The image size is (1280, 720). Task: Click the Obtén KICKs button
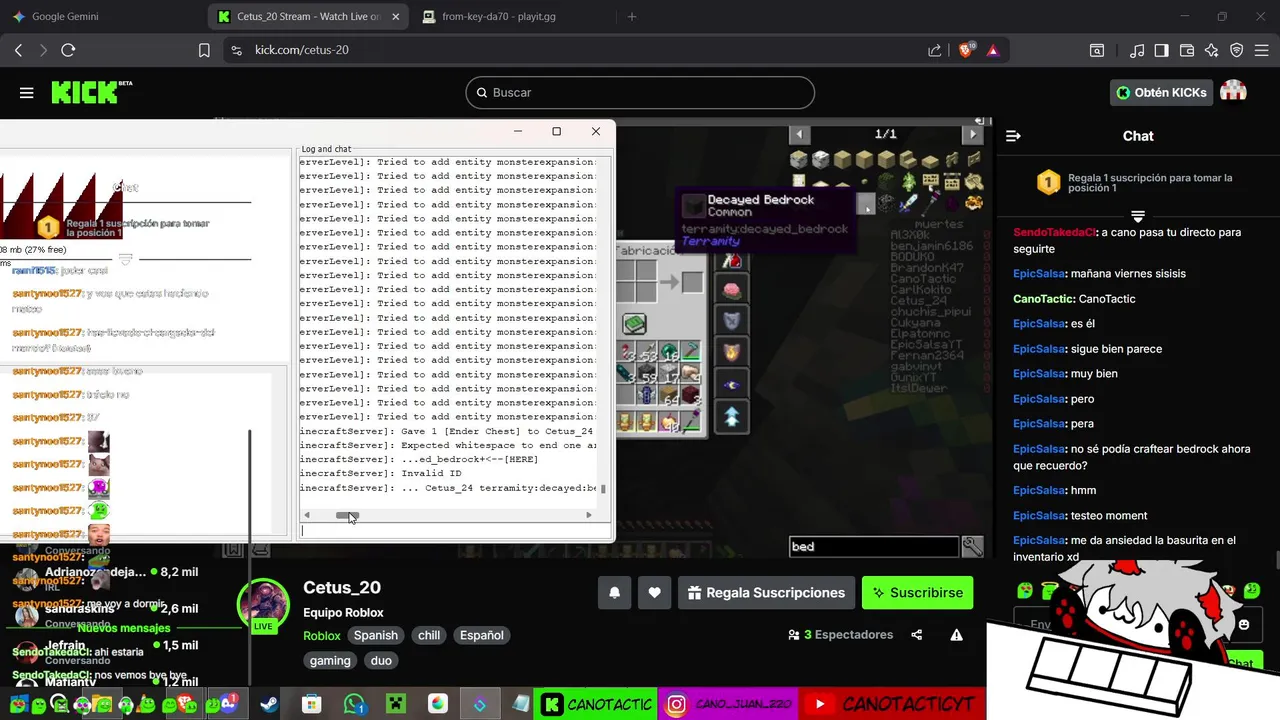1161,92
